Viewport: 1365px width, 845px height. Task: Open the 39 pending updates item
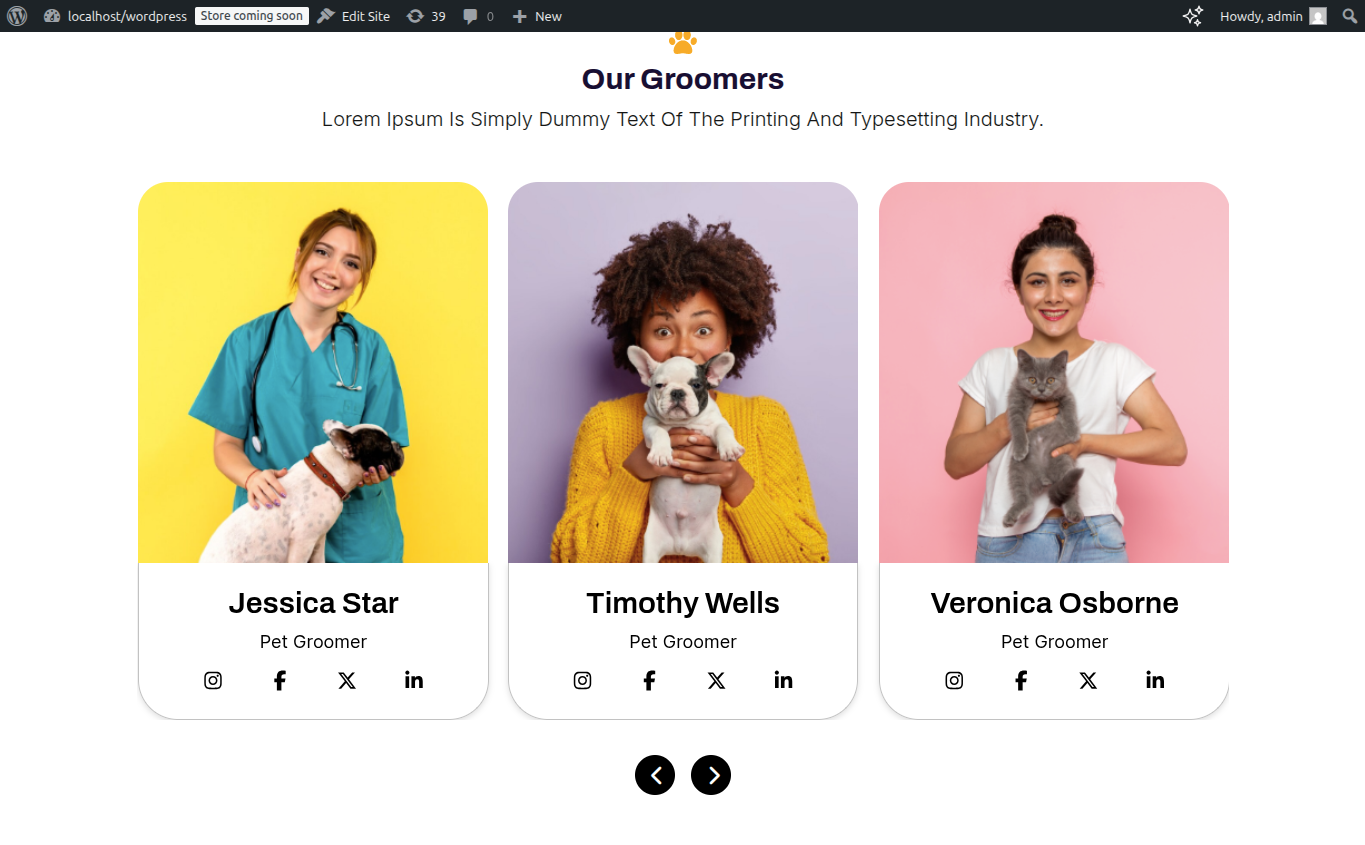click(426, 16)
